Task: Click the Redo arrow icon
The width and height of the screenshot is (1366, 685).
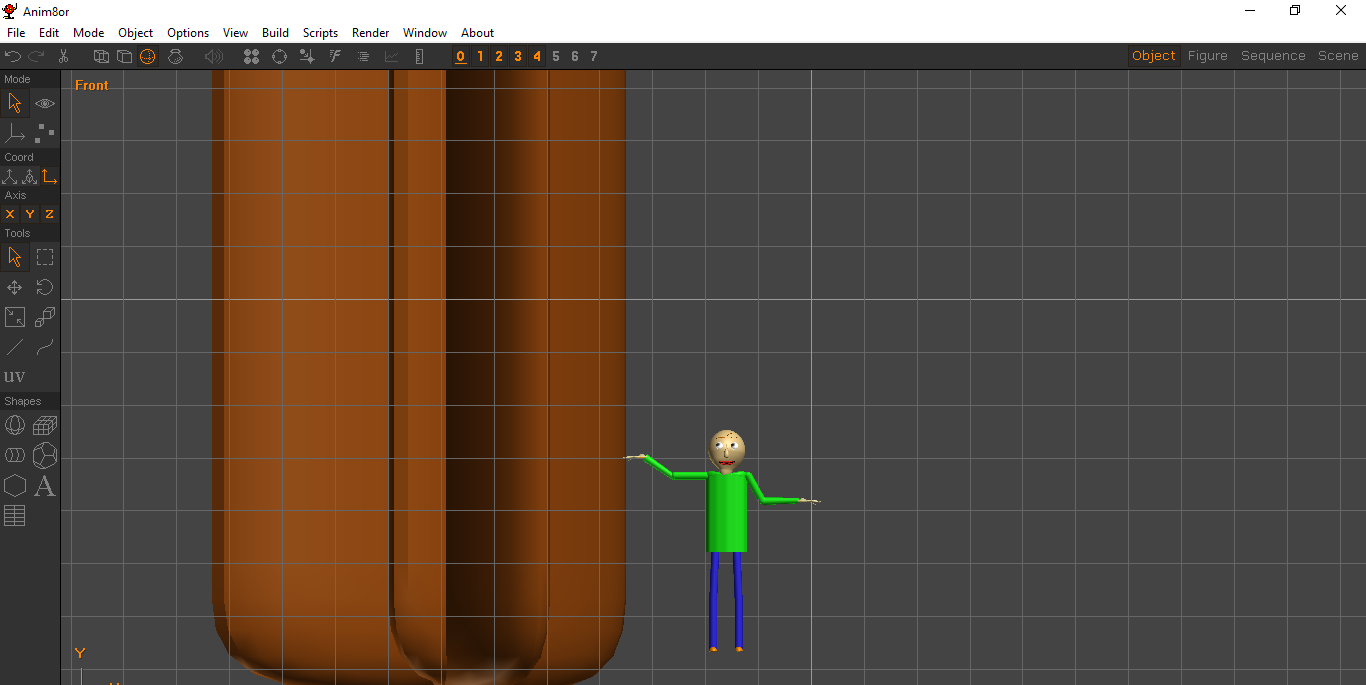Action: pyautogui.click(x=37, y=56)
